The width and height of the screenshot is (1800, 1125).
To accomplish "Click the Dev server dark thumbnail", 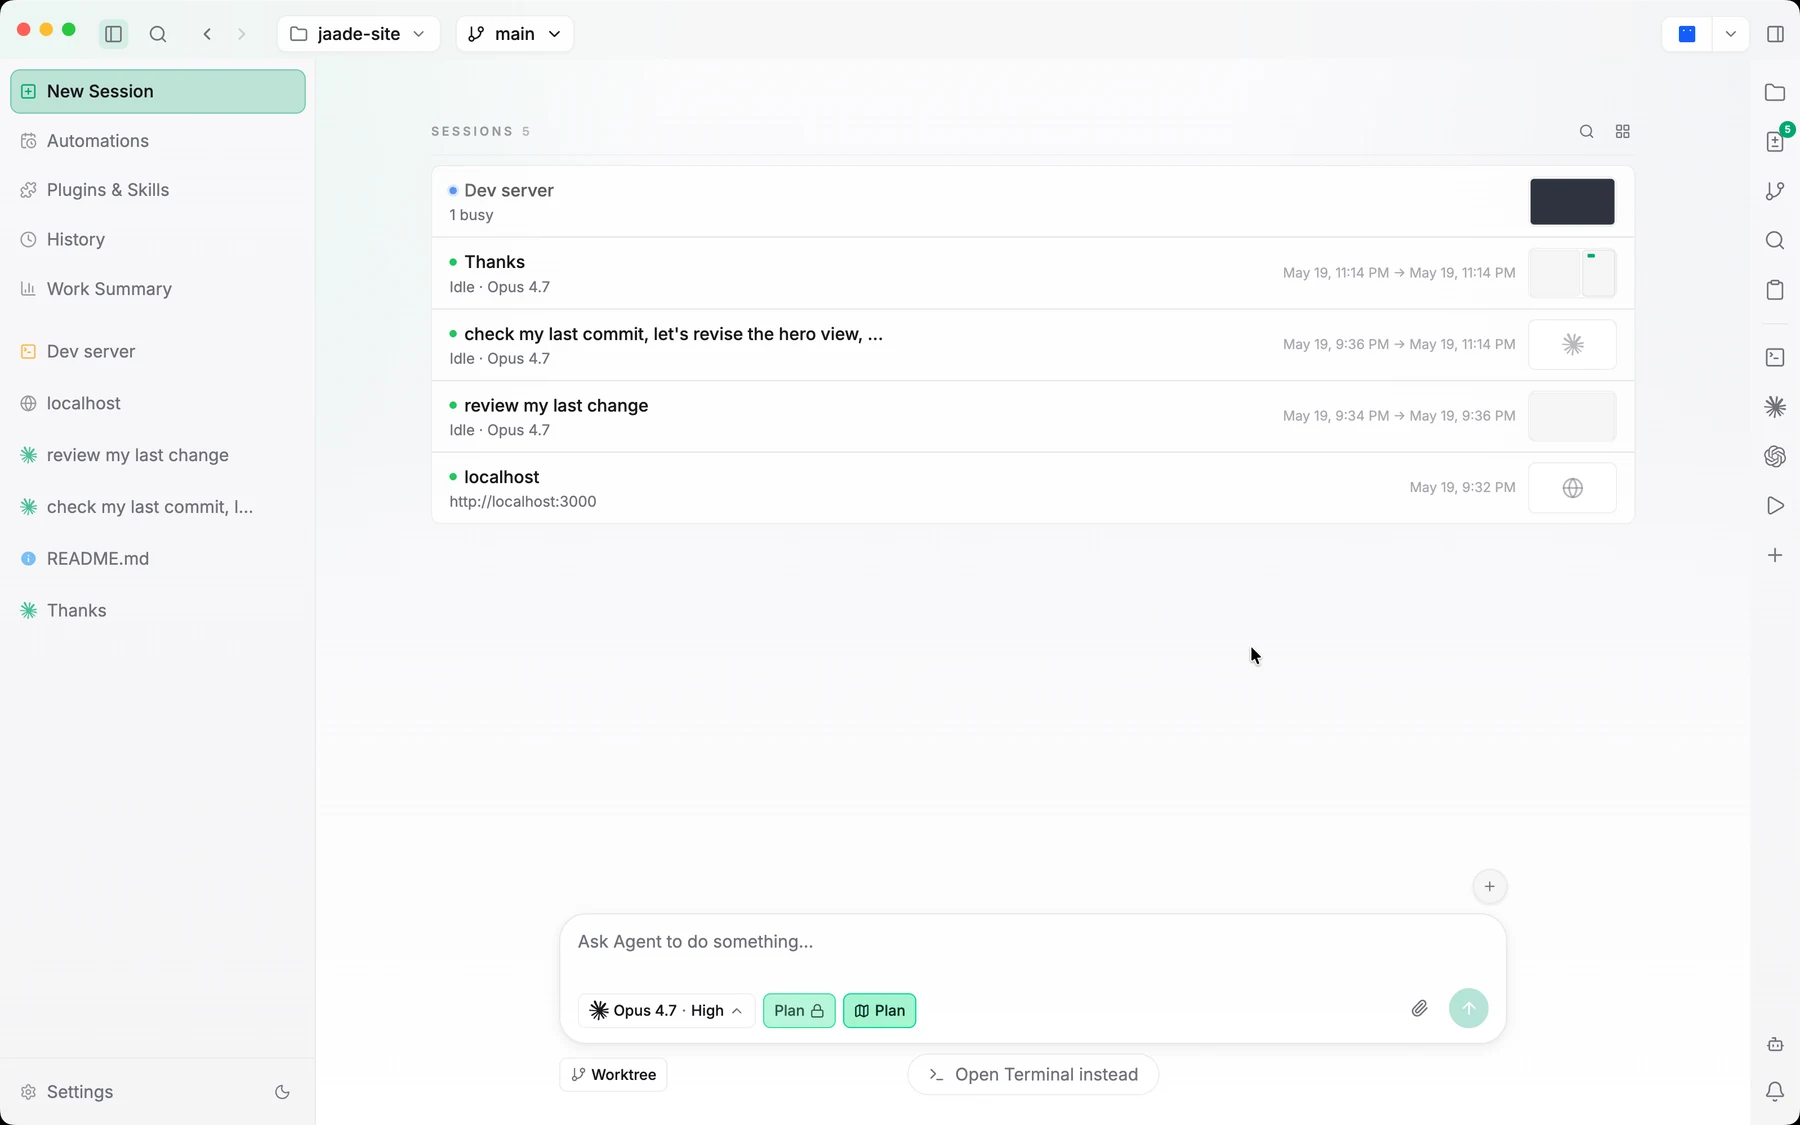I will point(1572,202).
